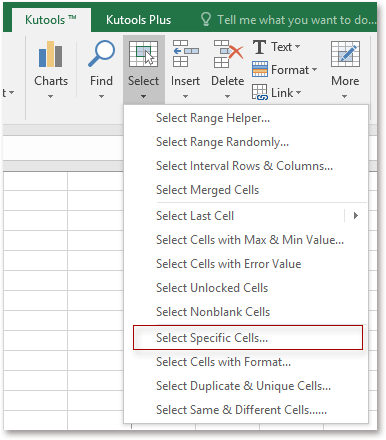
Task: Click the Find label text
Action: pyautogui.click(x=101, y=81)
